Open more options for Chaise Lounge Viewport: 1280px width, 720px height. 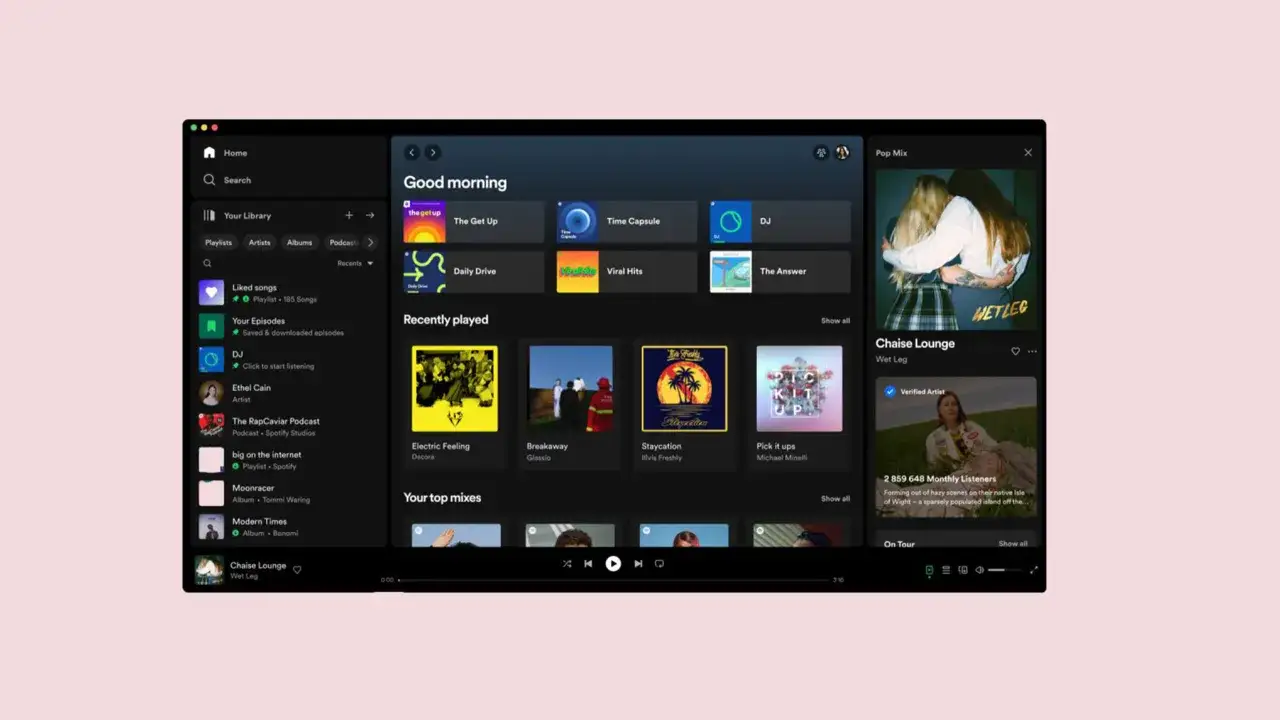click(1032, 351)
